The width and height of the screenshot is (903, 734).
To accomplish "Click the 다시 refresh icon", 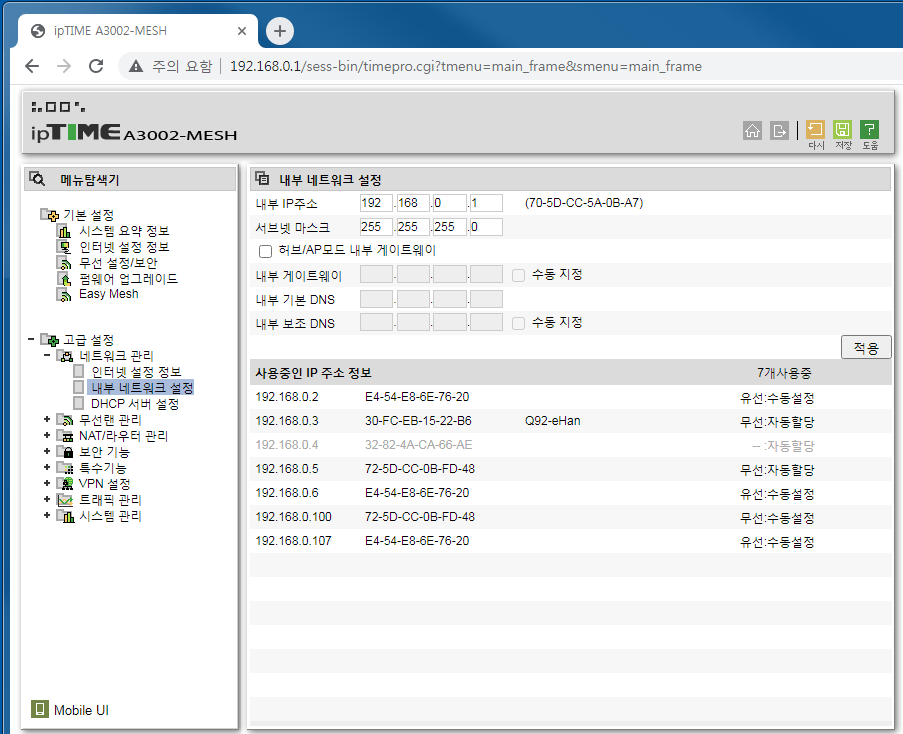I will [x=815, y=130].
